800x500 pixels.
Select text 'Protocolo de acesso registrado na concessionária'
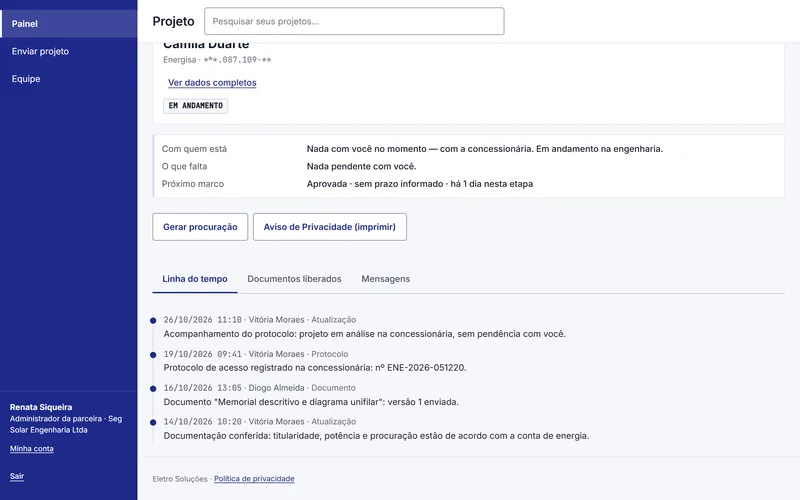pyautogui.click(x=267, y=368)
